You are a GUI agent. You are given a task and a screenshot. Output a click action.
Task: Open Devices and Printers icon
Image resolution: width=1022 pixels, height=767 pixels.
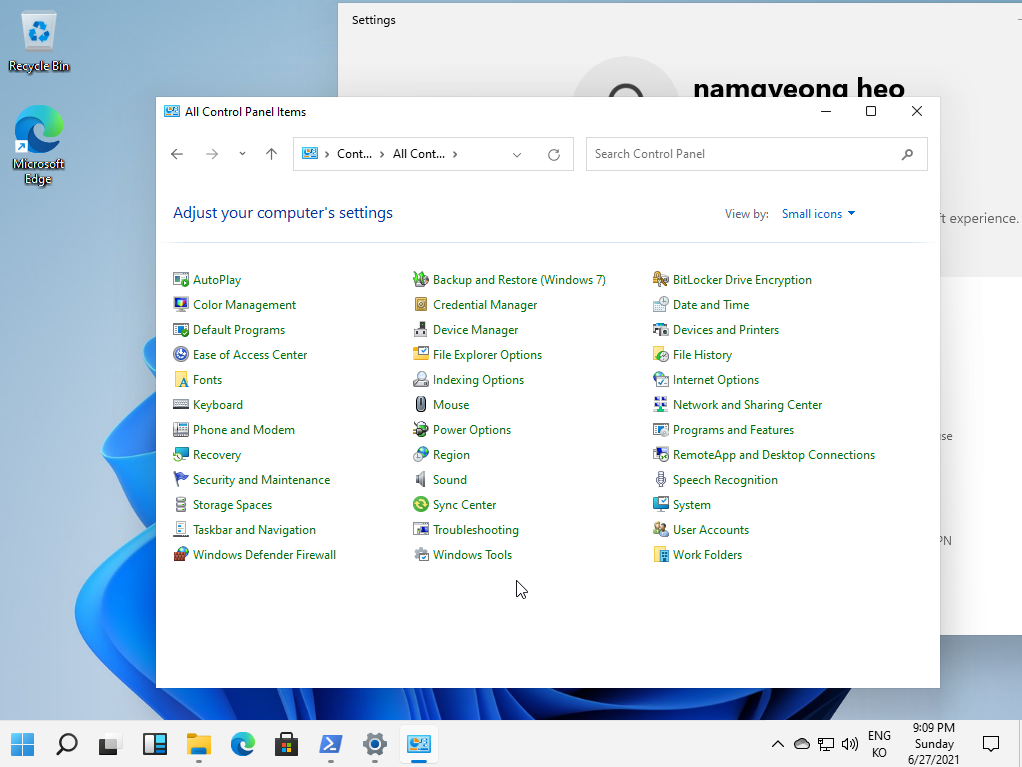tap(661, 330)
